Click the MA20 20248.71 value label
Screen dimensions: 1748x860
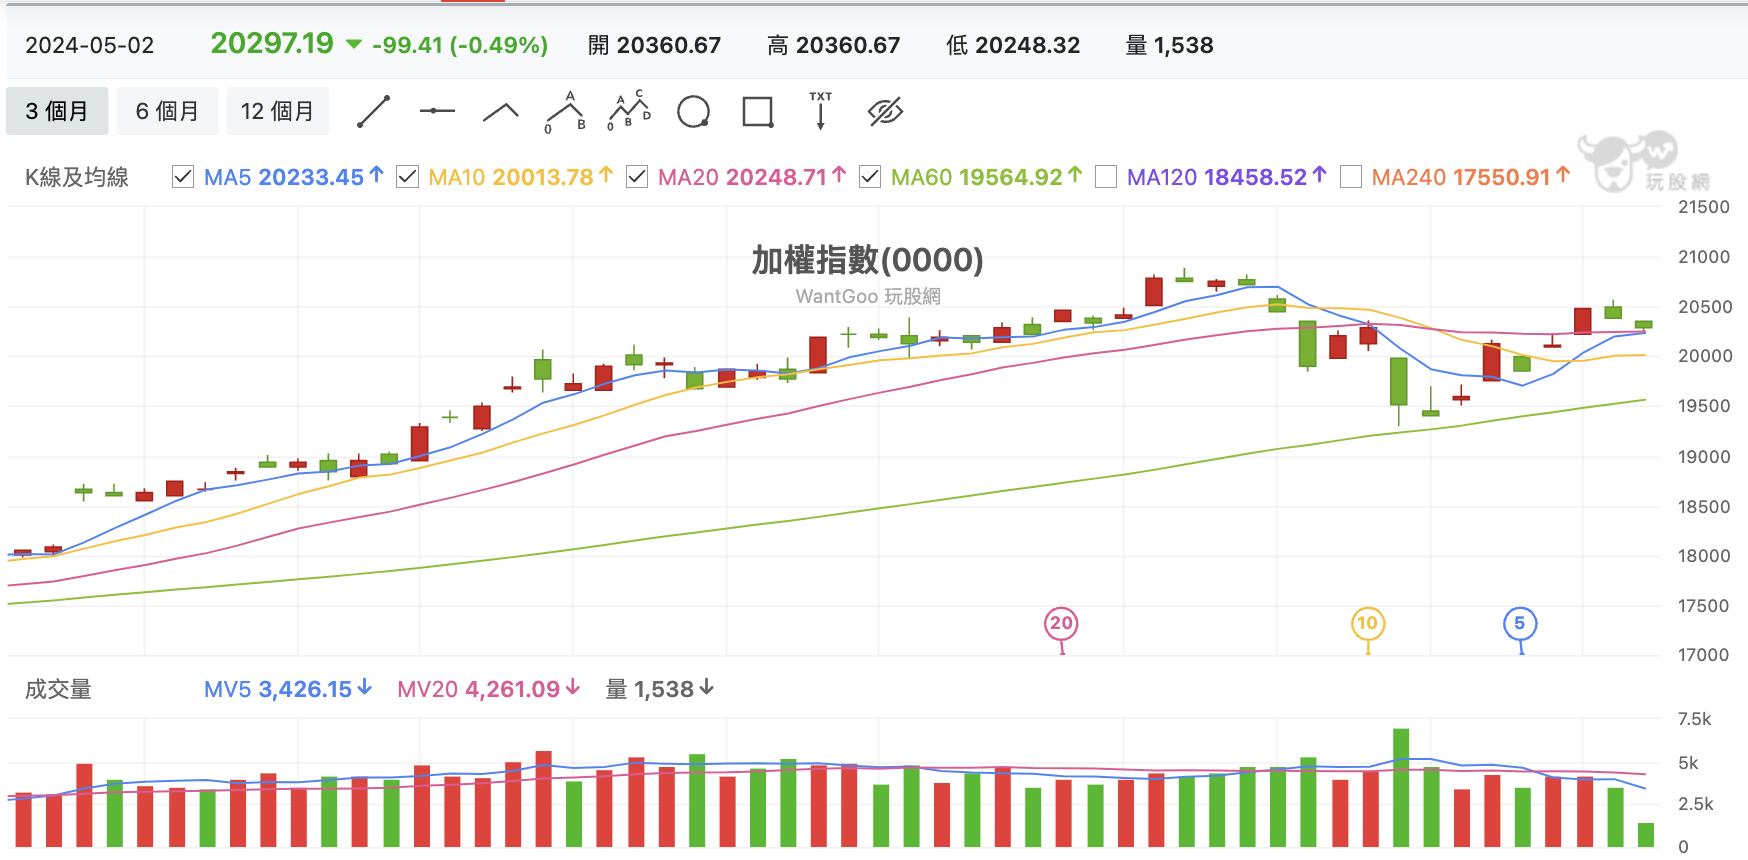click(752, 177)
